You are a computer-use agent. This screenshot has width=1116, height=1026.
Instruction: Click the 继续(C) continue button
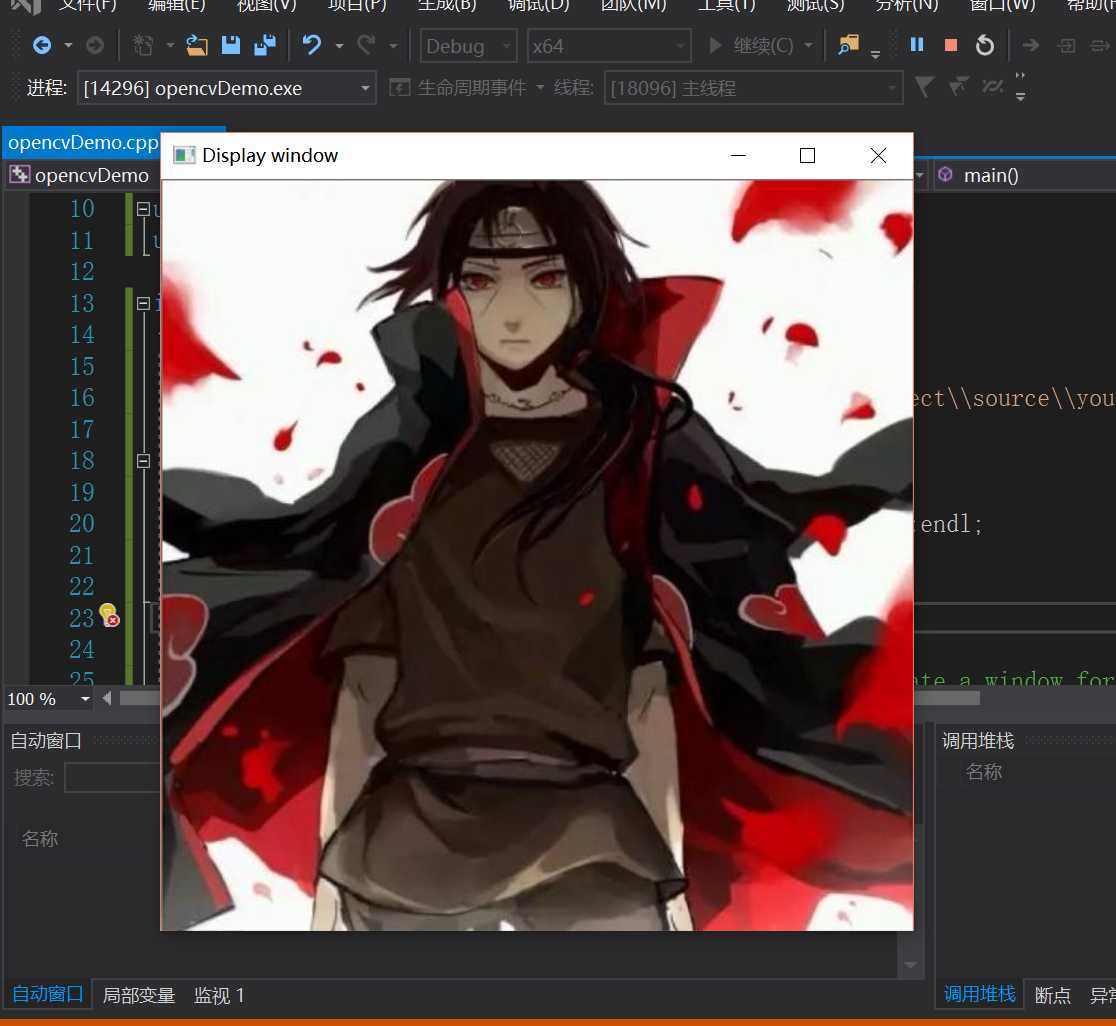[x=752, y=46]
